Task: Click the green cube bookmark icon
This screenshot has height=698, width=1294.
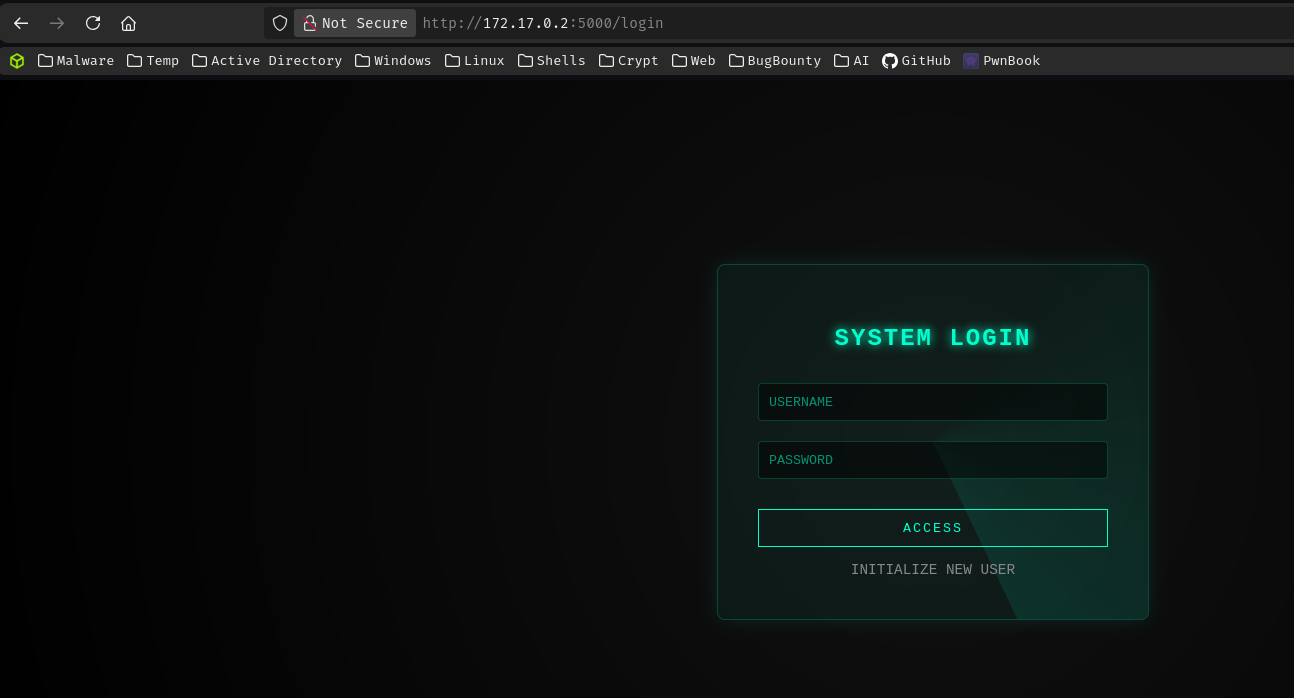Action: (x=17, y=61)
